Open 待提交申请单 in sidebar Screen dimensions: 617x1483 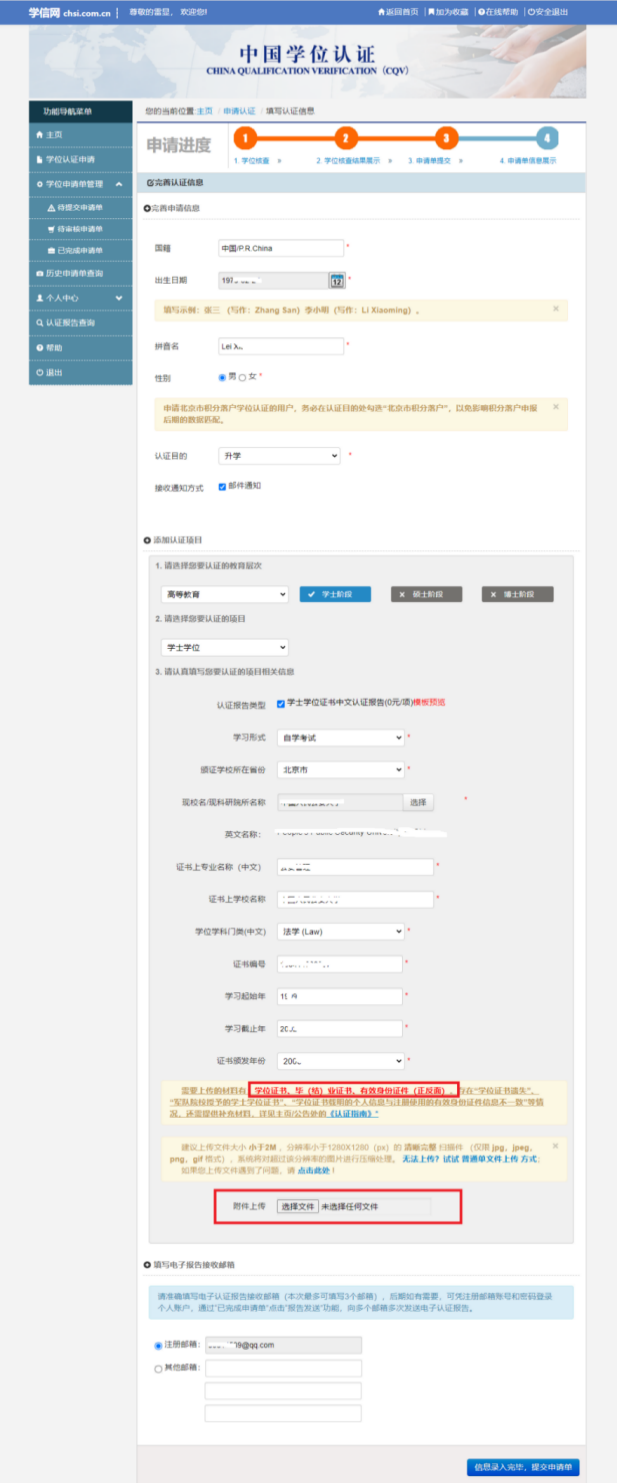coord(80,207)
